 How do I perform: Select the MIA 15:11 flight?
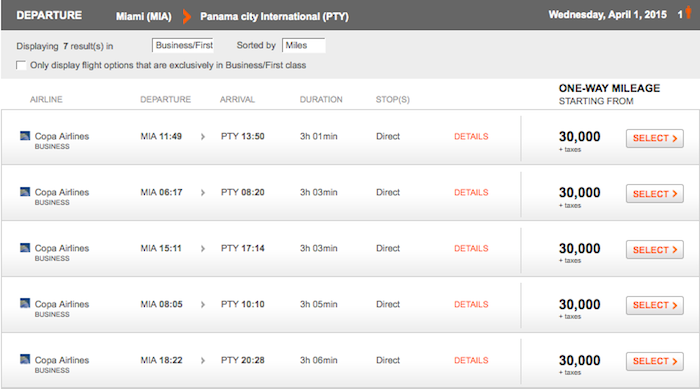(654, 250)
